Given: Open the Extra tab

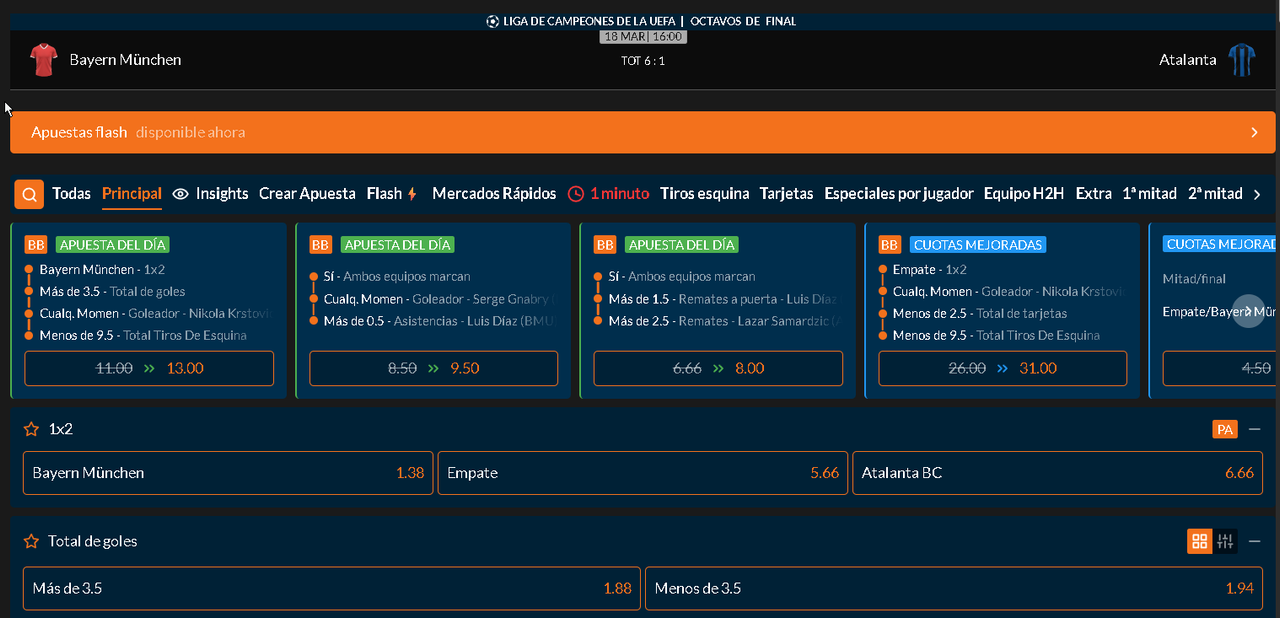Looking at the screenshot, I should click(1094, 194).
